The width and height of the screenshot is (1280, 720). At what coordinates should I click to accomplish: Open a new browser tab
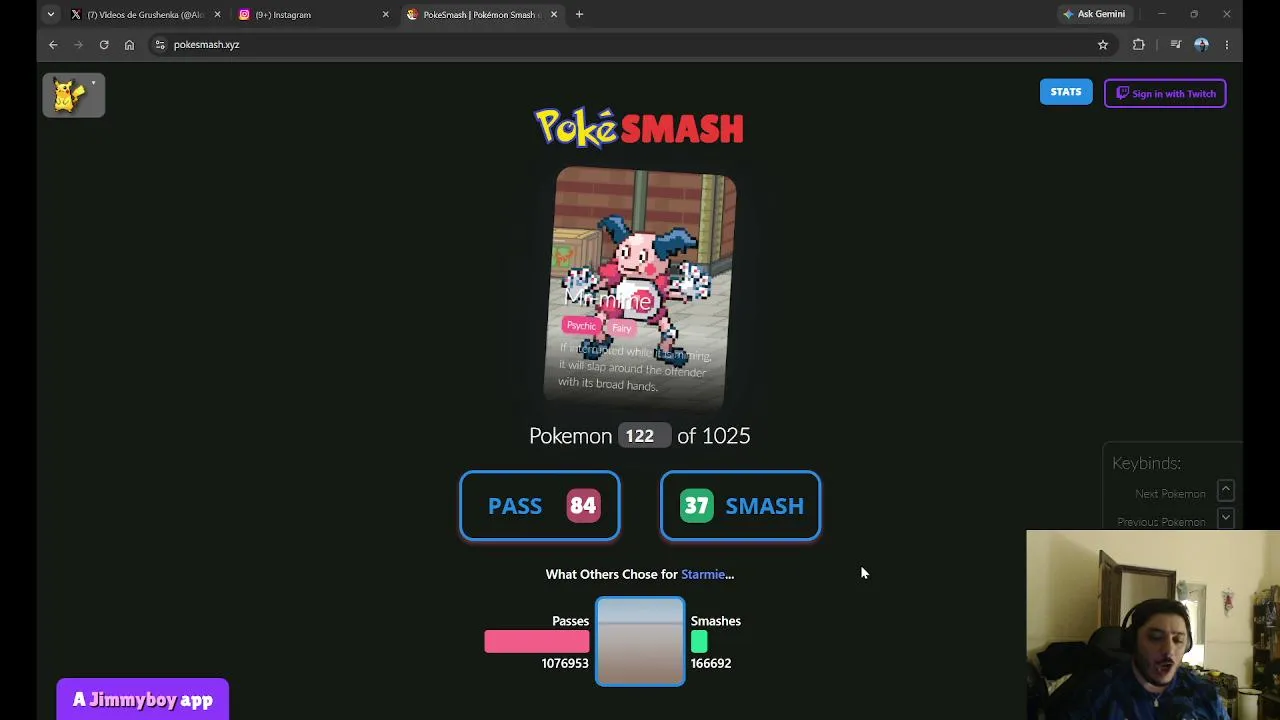click(x=579, y=15)
